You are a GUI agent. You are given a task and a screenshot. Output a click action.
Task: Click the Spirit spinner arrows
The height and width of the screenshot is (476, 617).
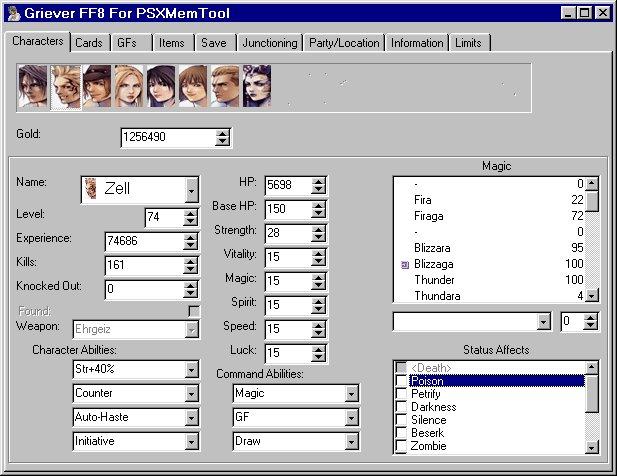coord(318,305)
